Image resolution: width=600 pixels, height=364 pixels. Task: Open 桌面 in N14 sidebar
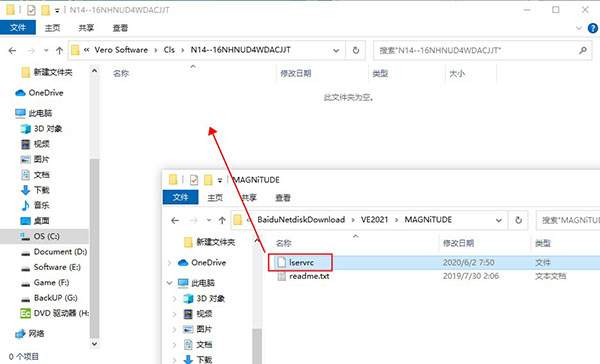tap(35, 221)
